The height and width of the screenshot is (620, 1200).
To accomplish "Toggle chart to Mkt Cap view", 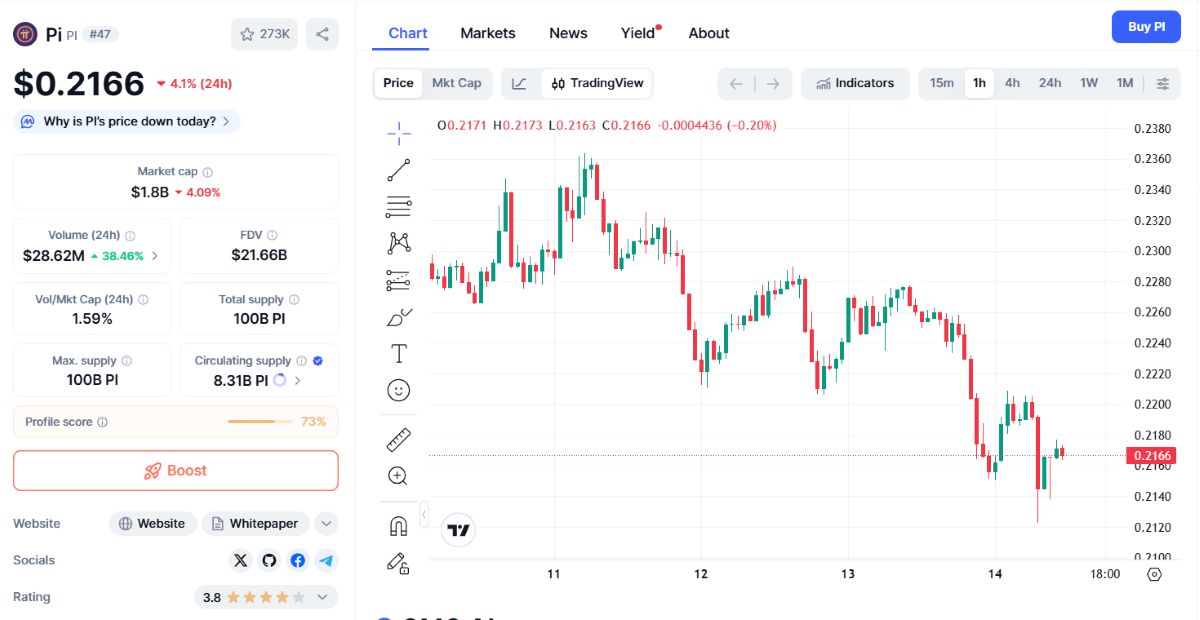I will click(x=456, y=83).
